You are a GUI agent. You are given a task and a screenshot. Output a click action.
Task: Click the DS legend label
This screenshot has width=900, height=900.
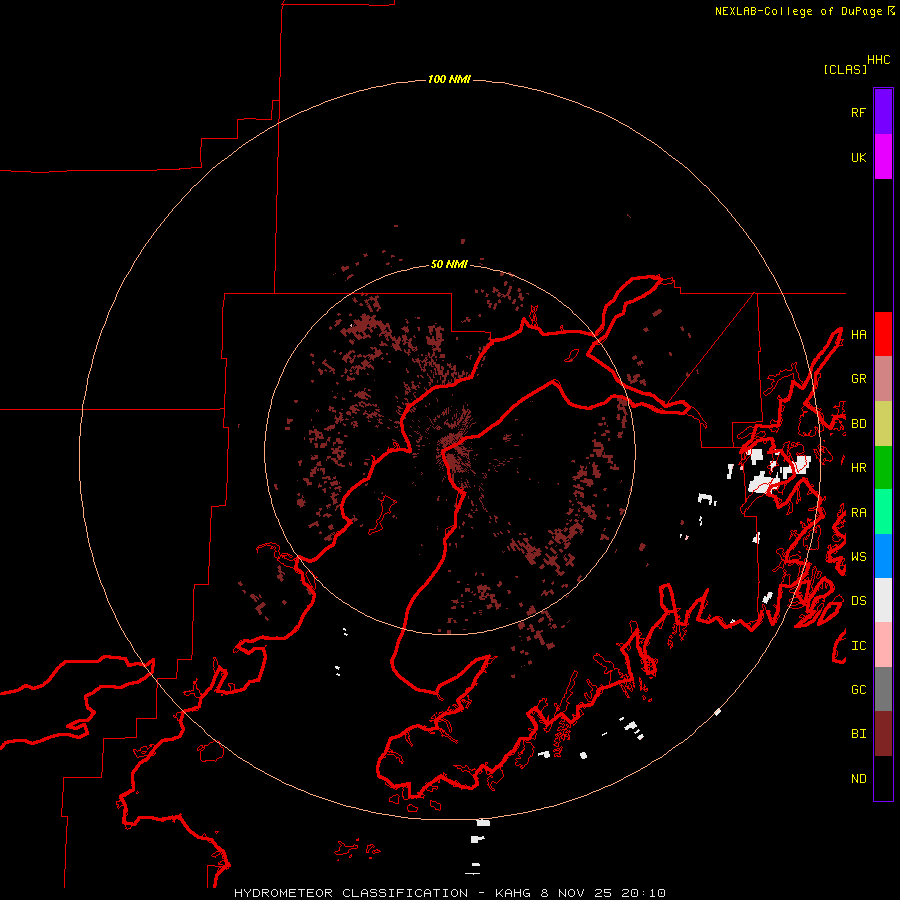[x=859, y=600]
